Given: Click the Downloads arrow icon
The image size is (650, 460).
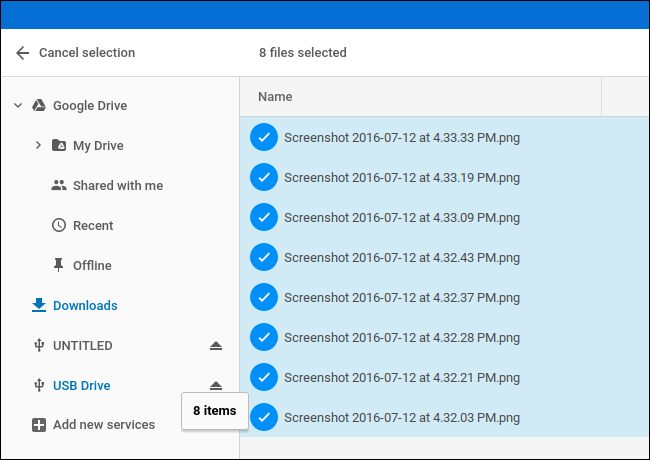Looking at the screenshot, I should click(39, 306).
